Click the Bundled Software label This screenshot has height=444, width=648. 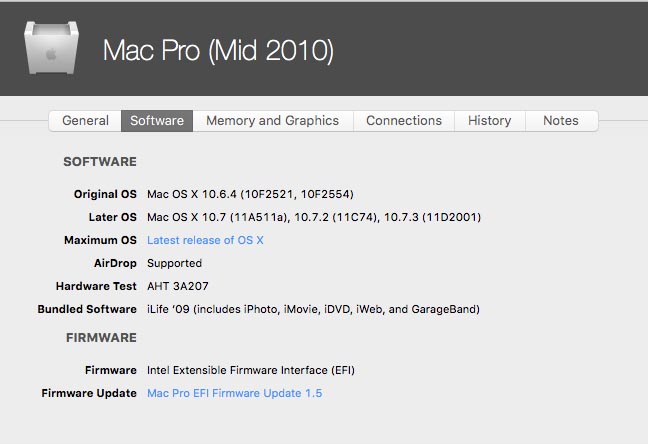click(x=87, y=309)
